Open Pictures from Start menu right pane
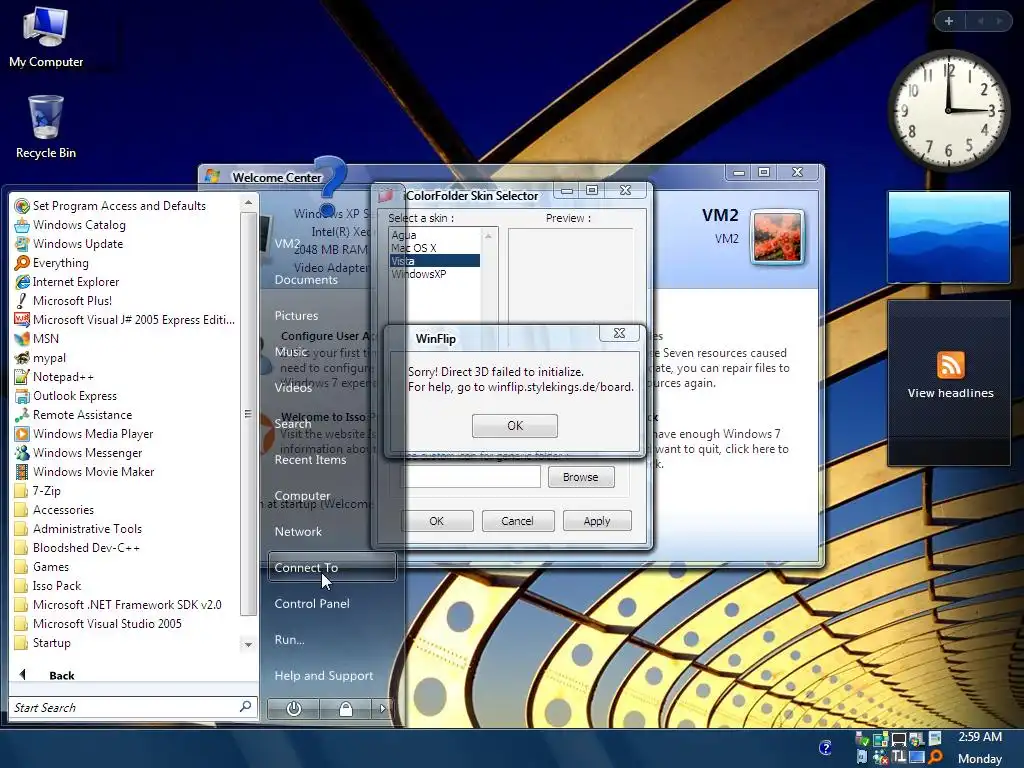Viewport: 1024px width, 768px height. (x=296, y=315)
